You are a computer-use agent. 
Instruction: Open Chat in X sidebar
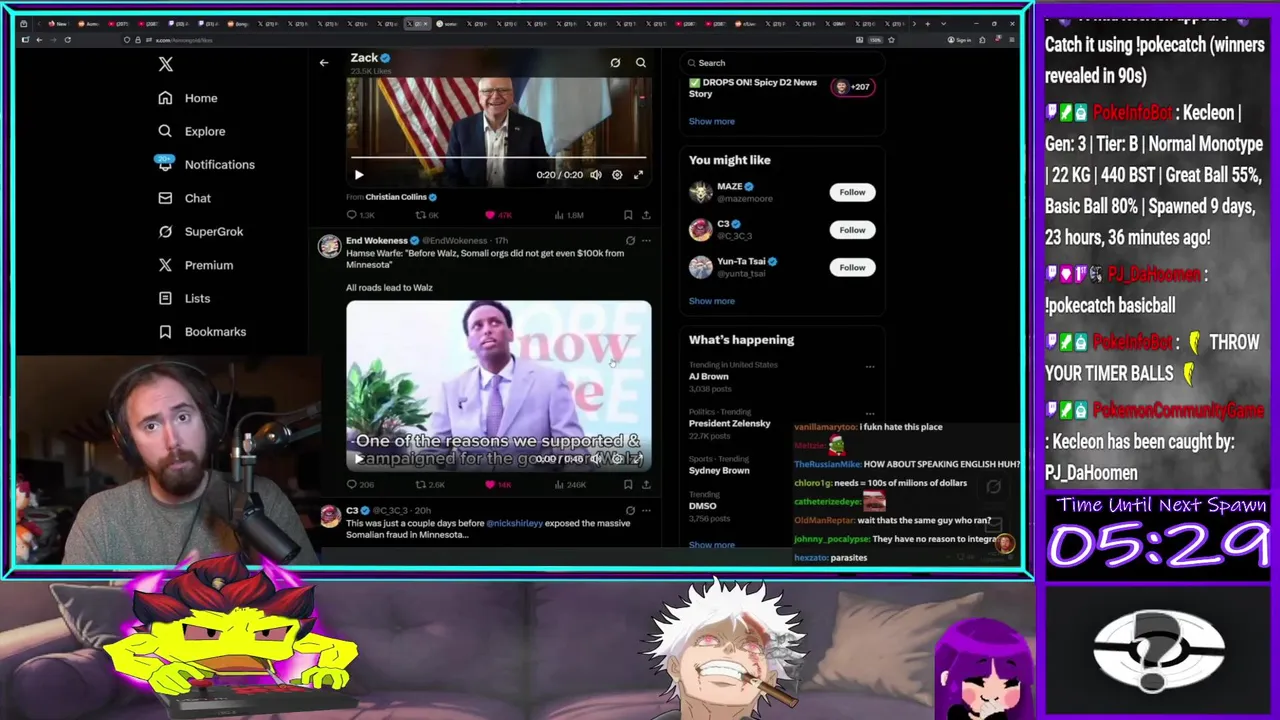185,198
